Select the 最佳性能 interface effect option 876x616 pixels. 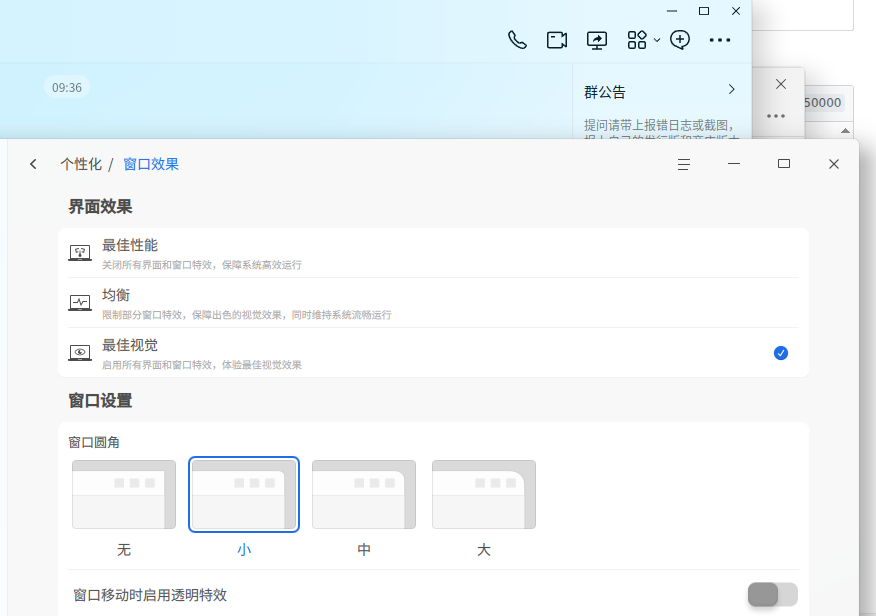[434, 253]
